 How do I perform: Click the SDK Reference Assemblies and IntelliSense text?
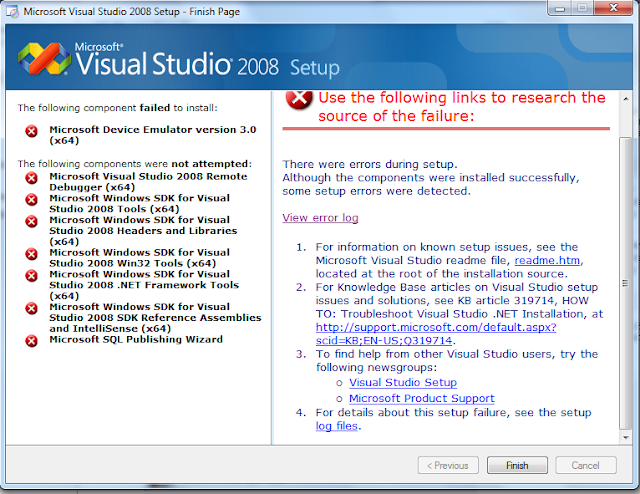(155, 318)
